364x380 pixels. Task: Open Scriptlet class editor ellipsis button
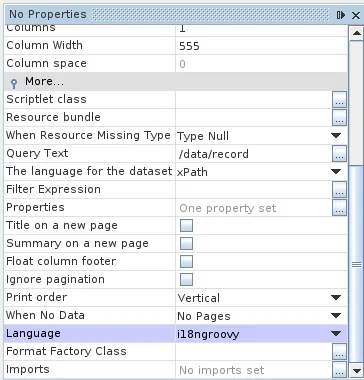click(x=339, y=100)
